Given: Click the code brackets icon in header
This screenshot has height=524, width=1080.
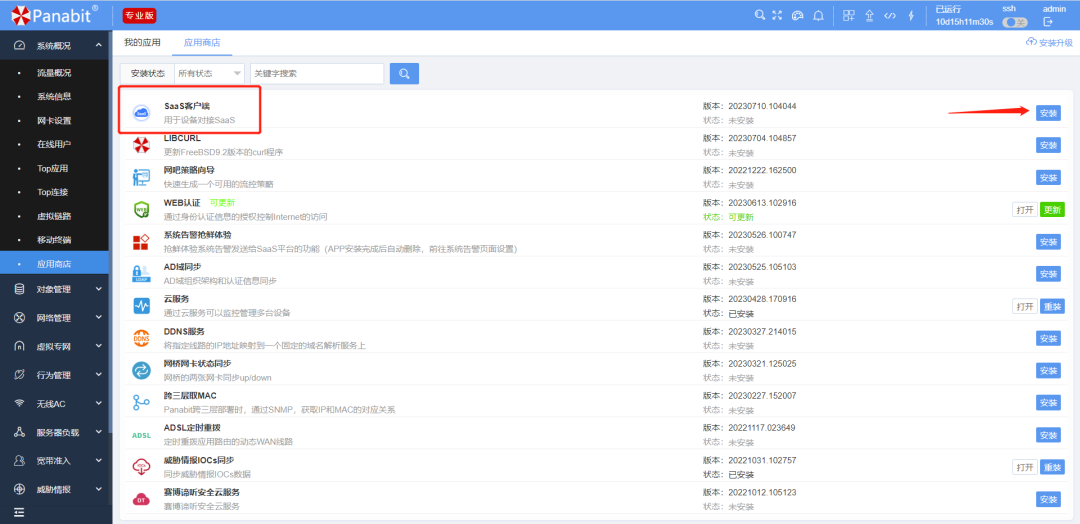Looking at the screenshot, I should tap(889, 15).
